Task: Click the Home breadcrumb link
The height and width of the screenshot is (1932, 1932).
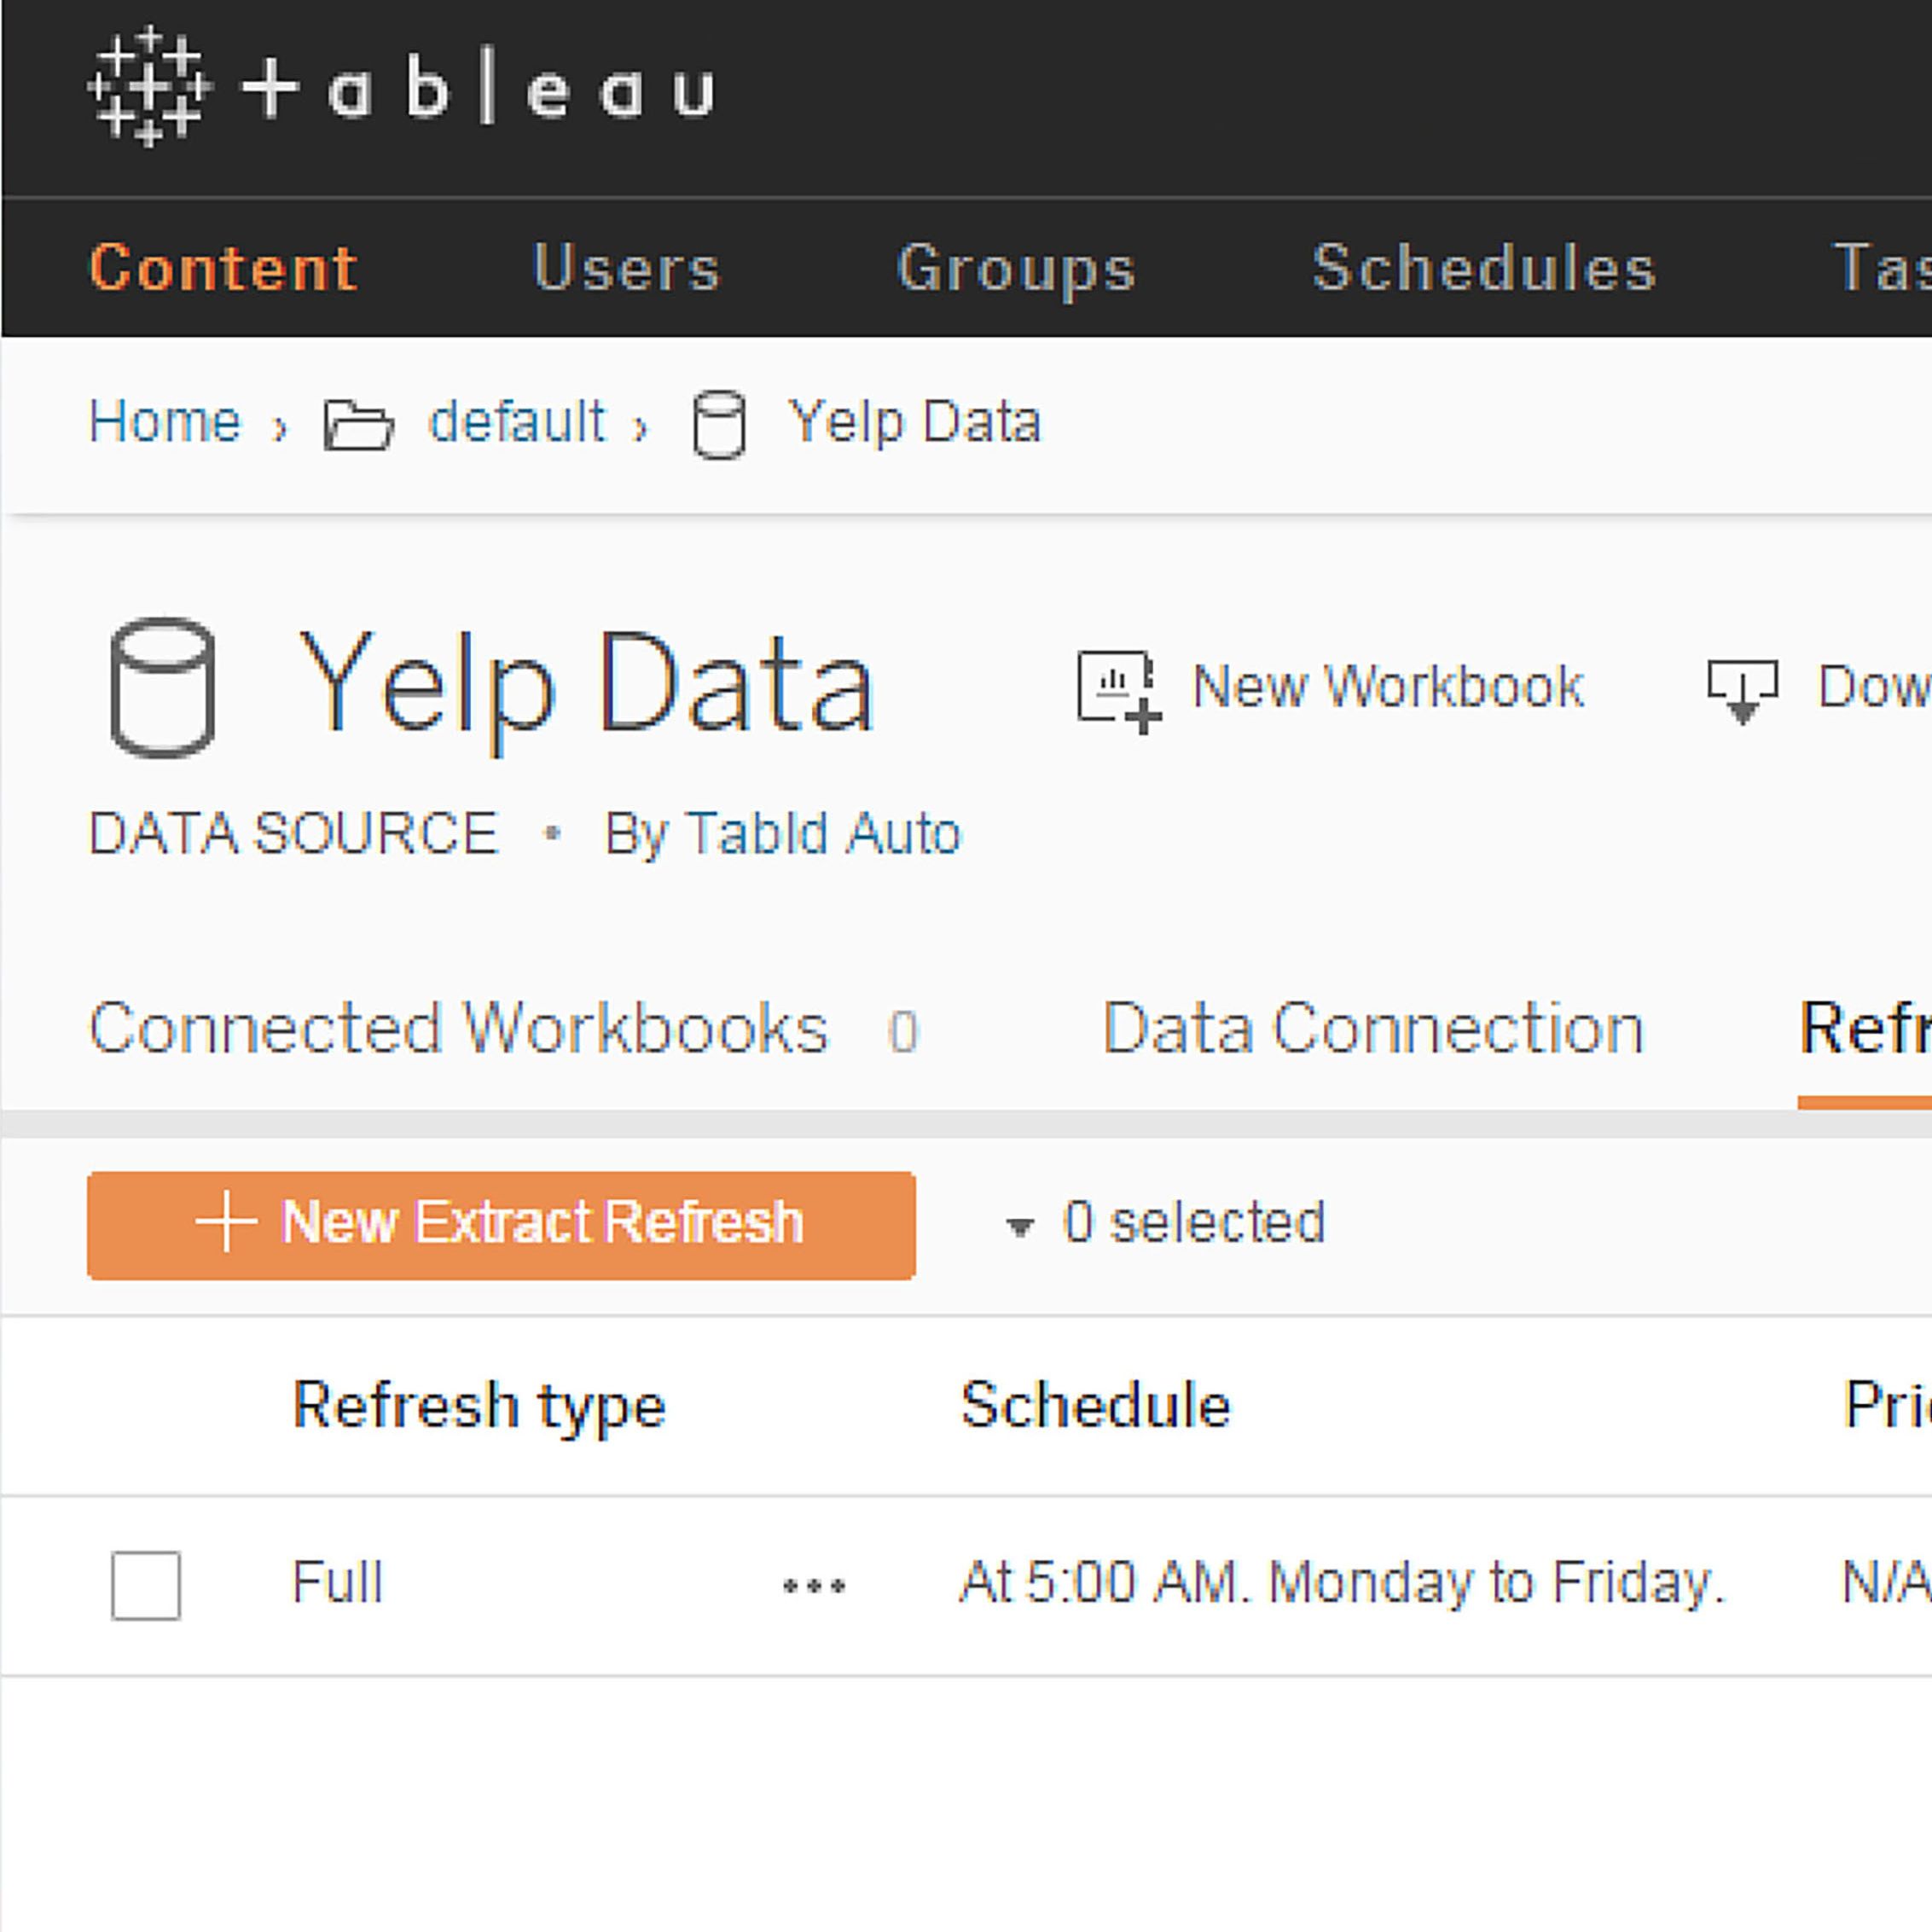Action: point(165,421)
